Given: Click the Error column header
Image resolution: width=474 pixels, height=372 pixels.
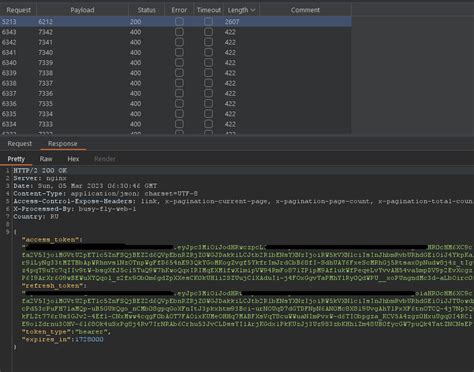Looking at the screenshot, I should pyautogui.click(x=179, y=10).
